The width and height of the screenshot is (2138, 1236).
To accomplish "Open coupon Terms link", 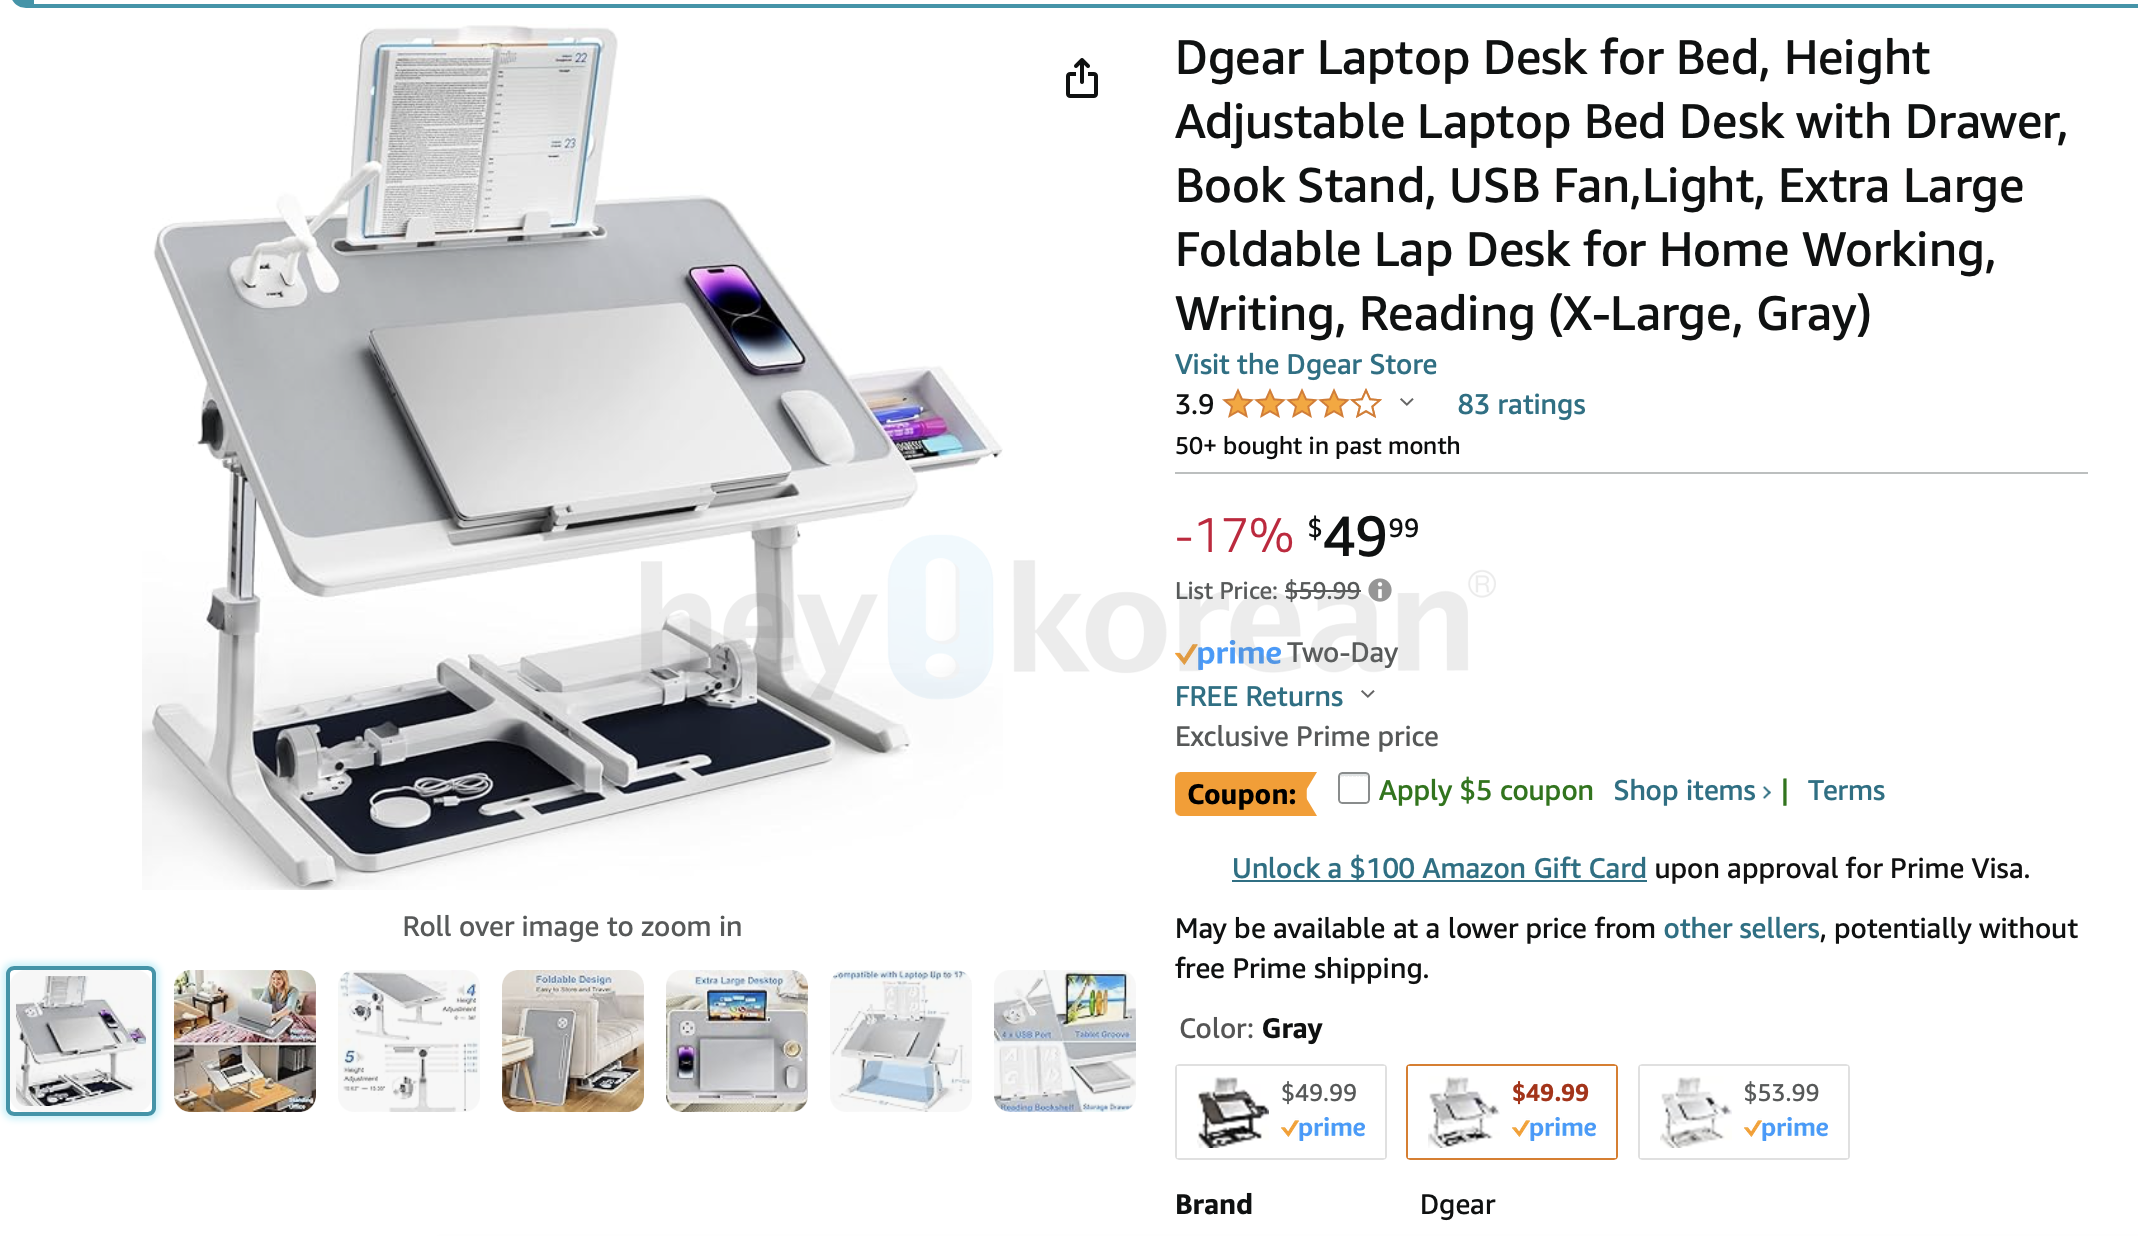I will point(1845,790).
